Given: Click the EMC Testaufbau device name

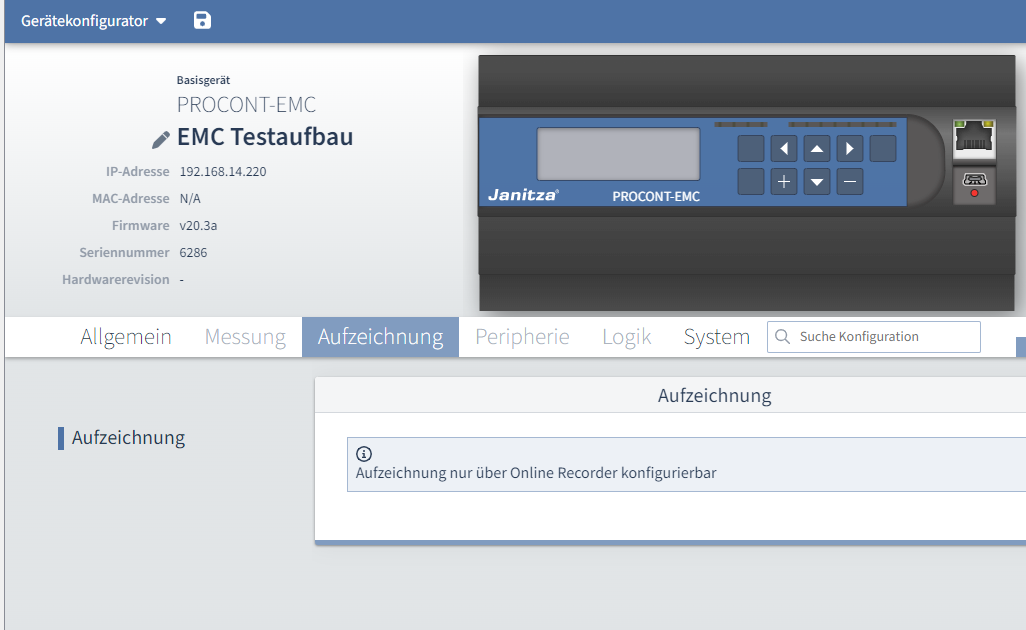Looking at the screenshot, I should coord(265,137).
